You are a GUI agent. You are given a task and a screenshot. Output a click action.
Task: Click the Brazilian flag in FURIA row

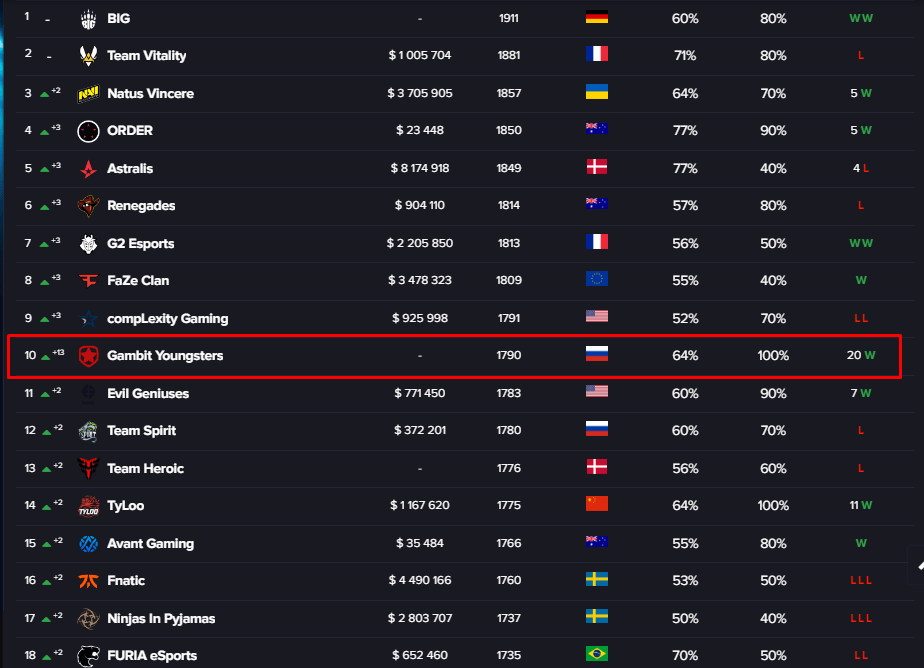click(596, 655)
